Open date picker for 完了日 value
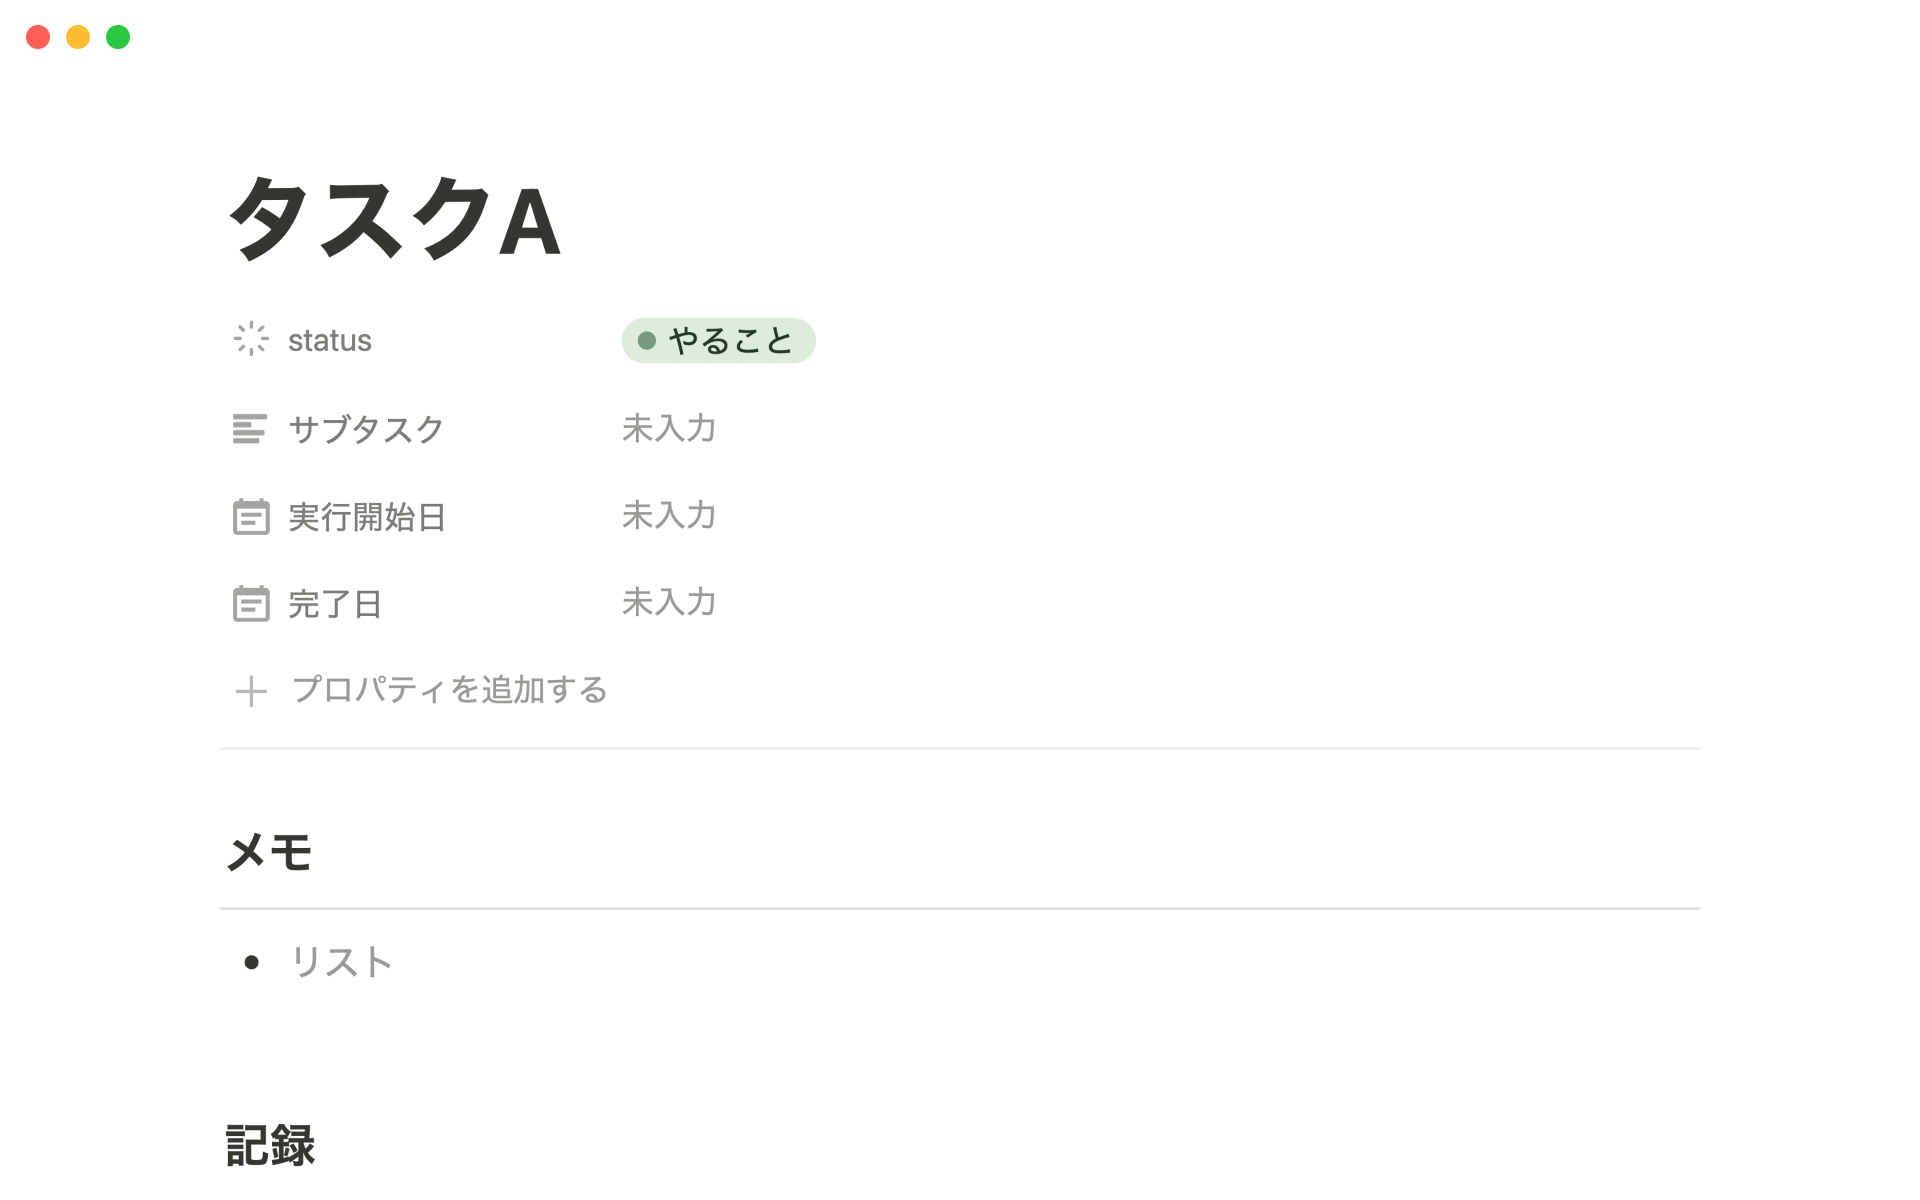The width and height of the screenshot is (1920, 1200). coord(669,603)
